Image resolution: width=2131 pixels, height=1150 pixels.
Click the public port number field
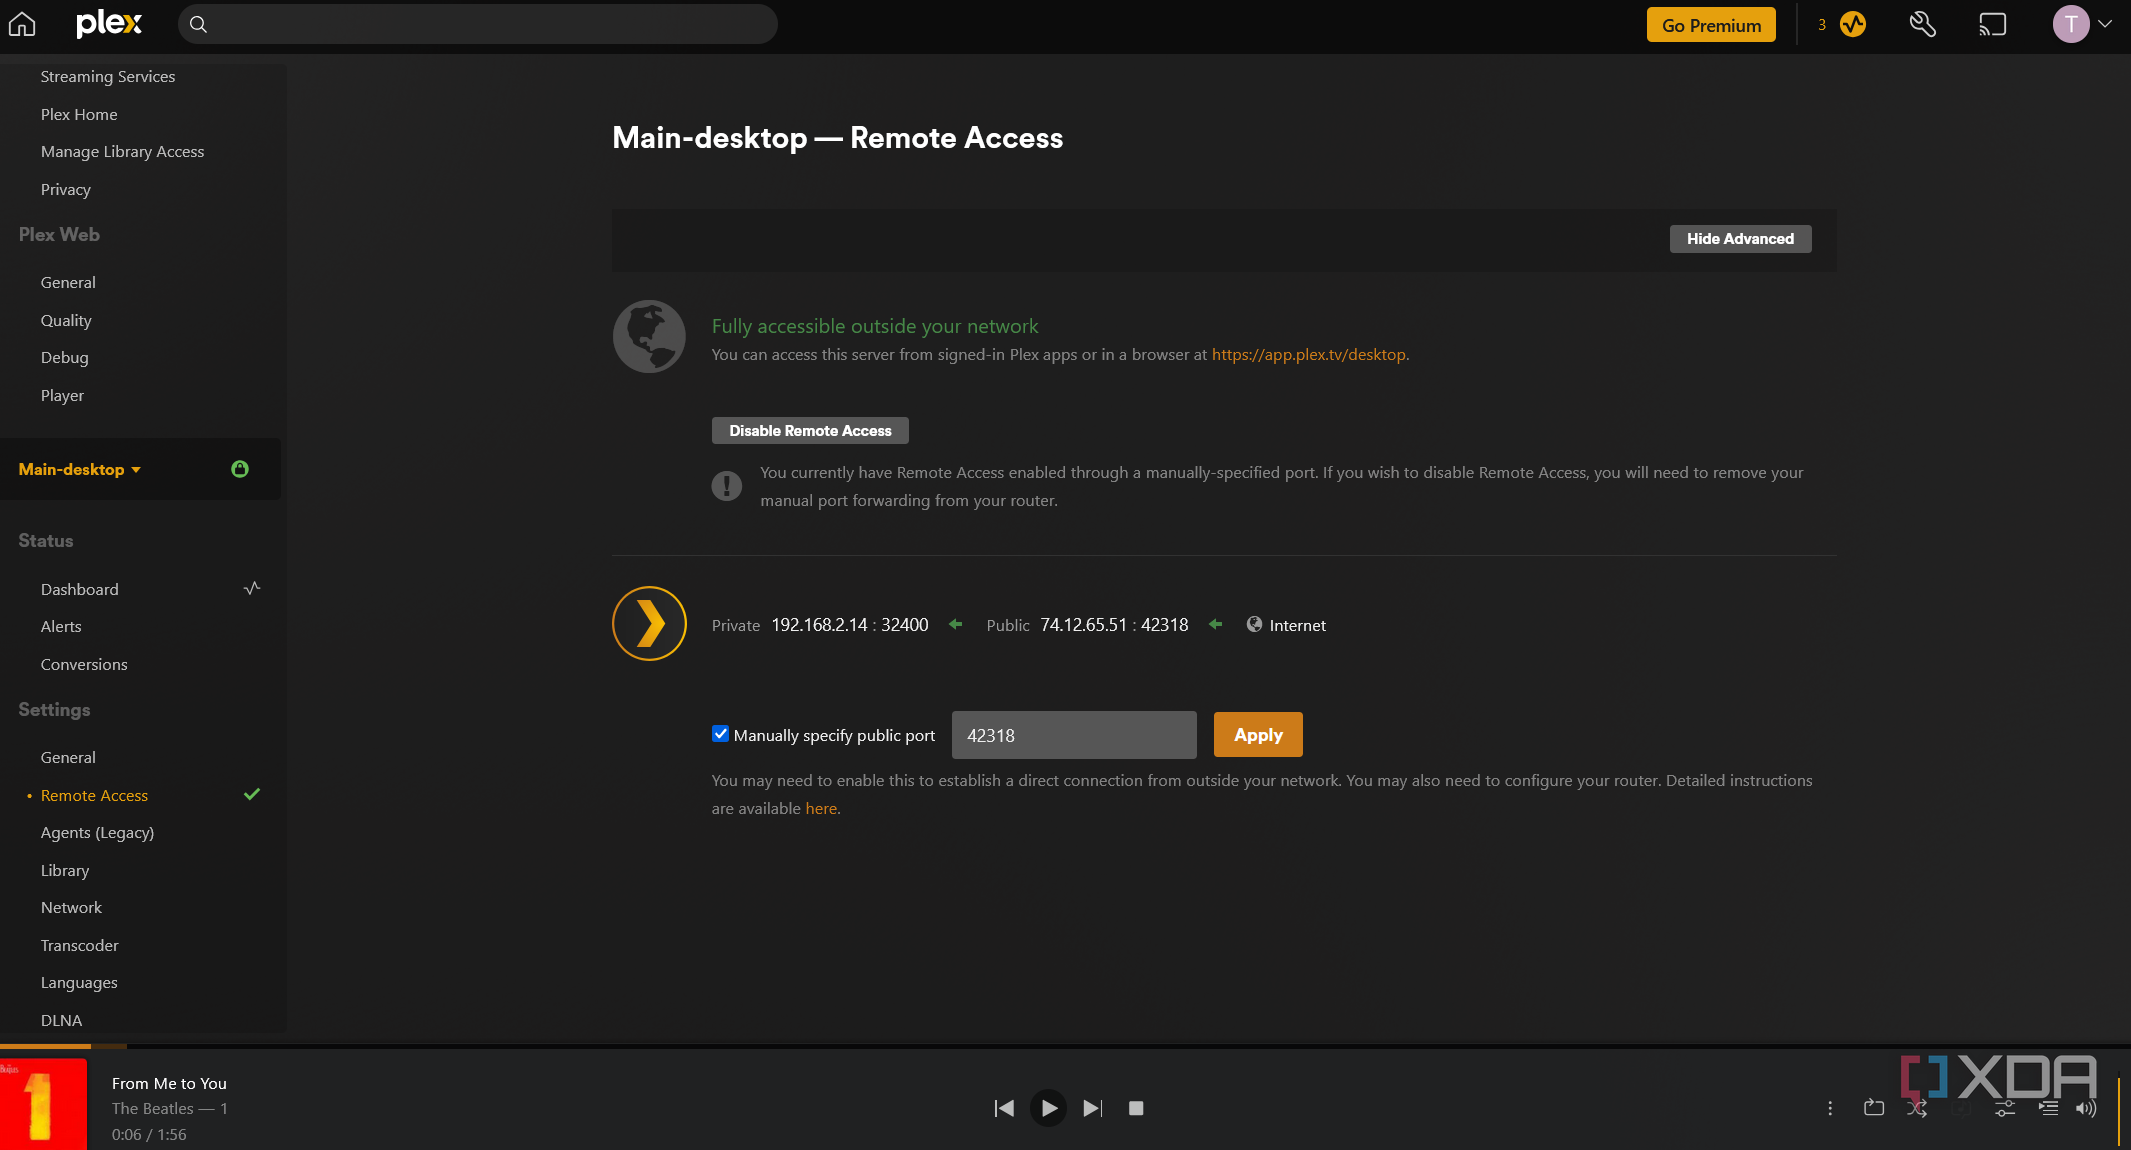1074,735
